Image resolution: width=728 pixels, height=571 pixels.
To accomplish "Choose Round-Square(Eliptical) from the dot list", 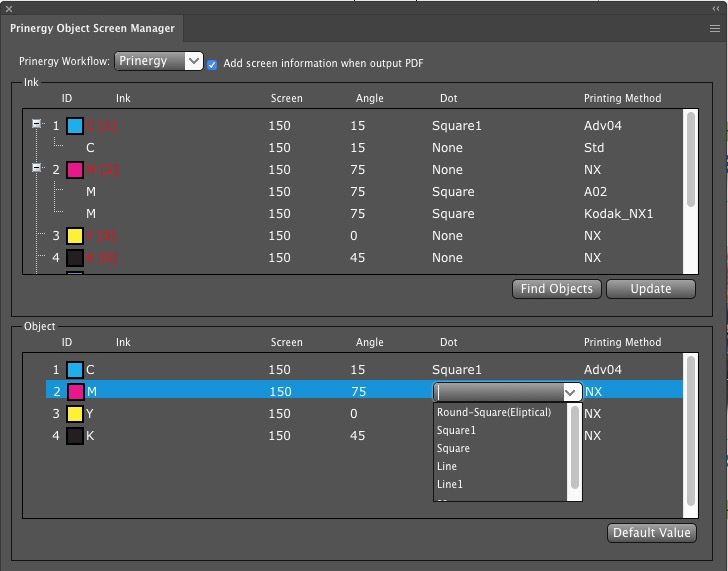I will point(494,412).
